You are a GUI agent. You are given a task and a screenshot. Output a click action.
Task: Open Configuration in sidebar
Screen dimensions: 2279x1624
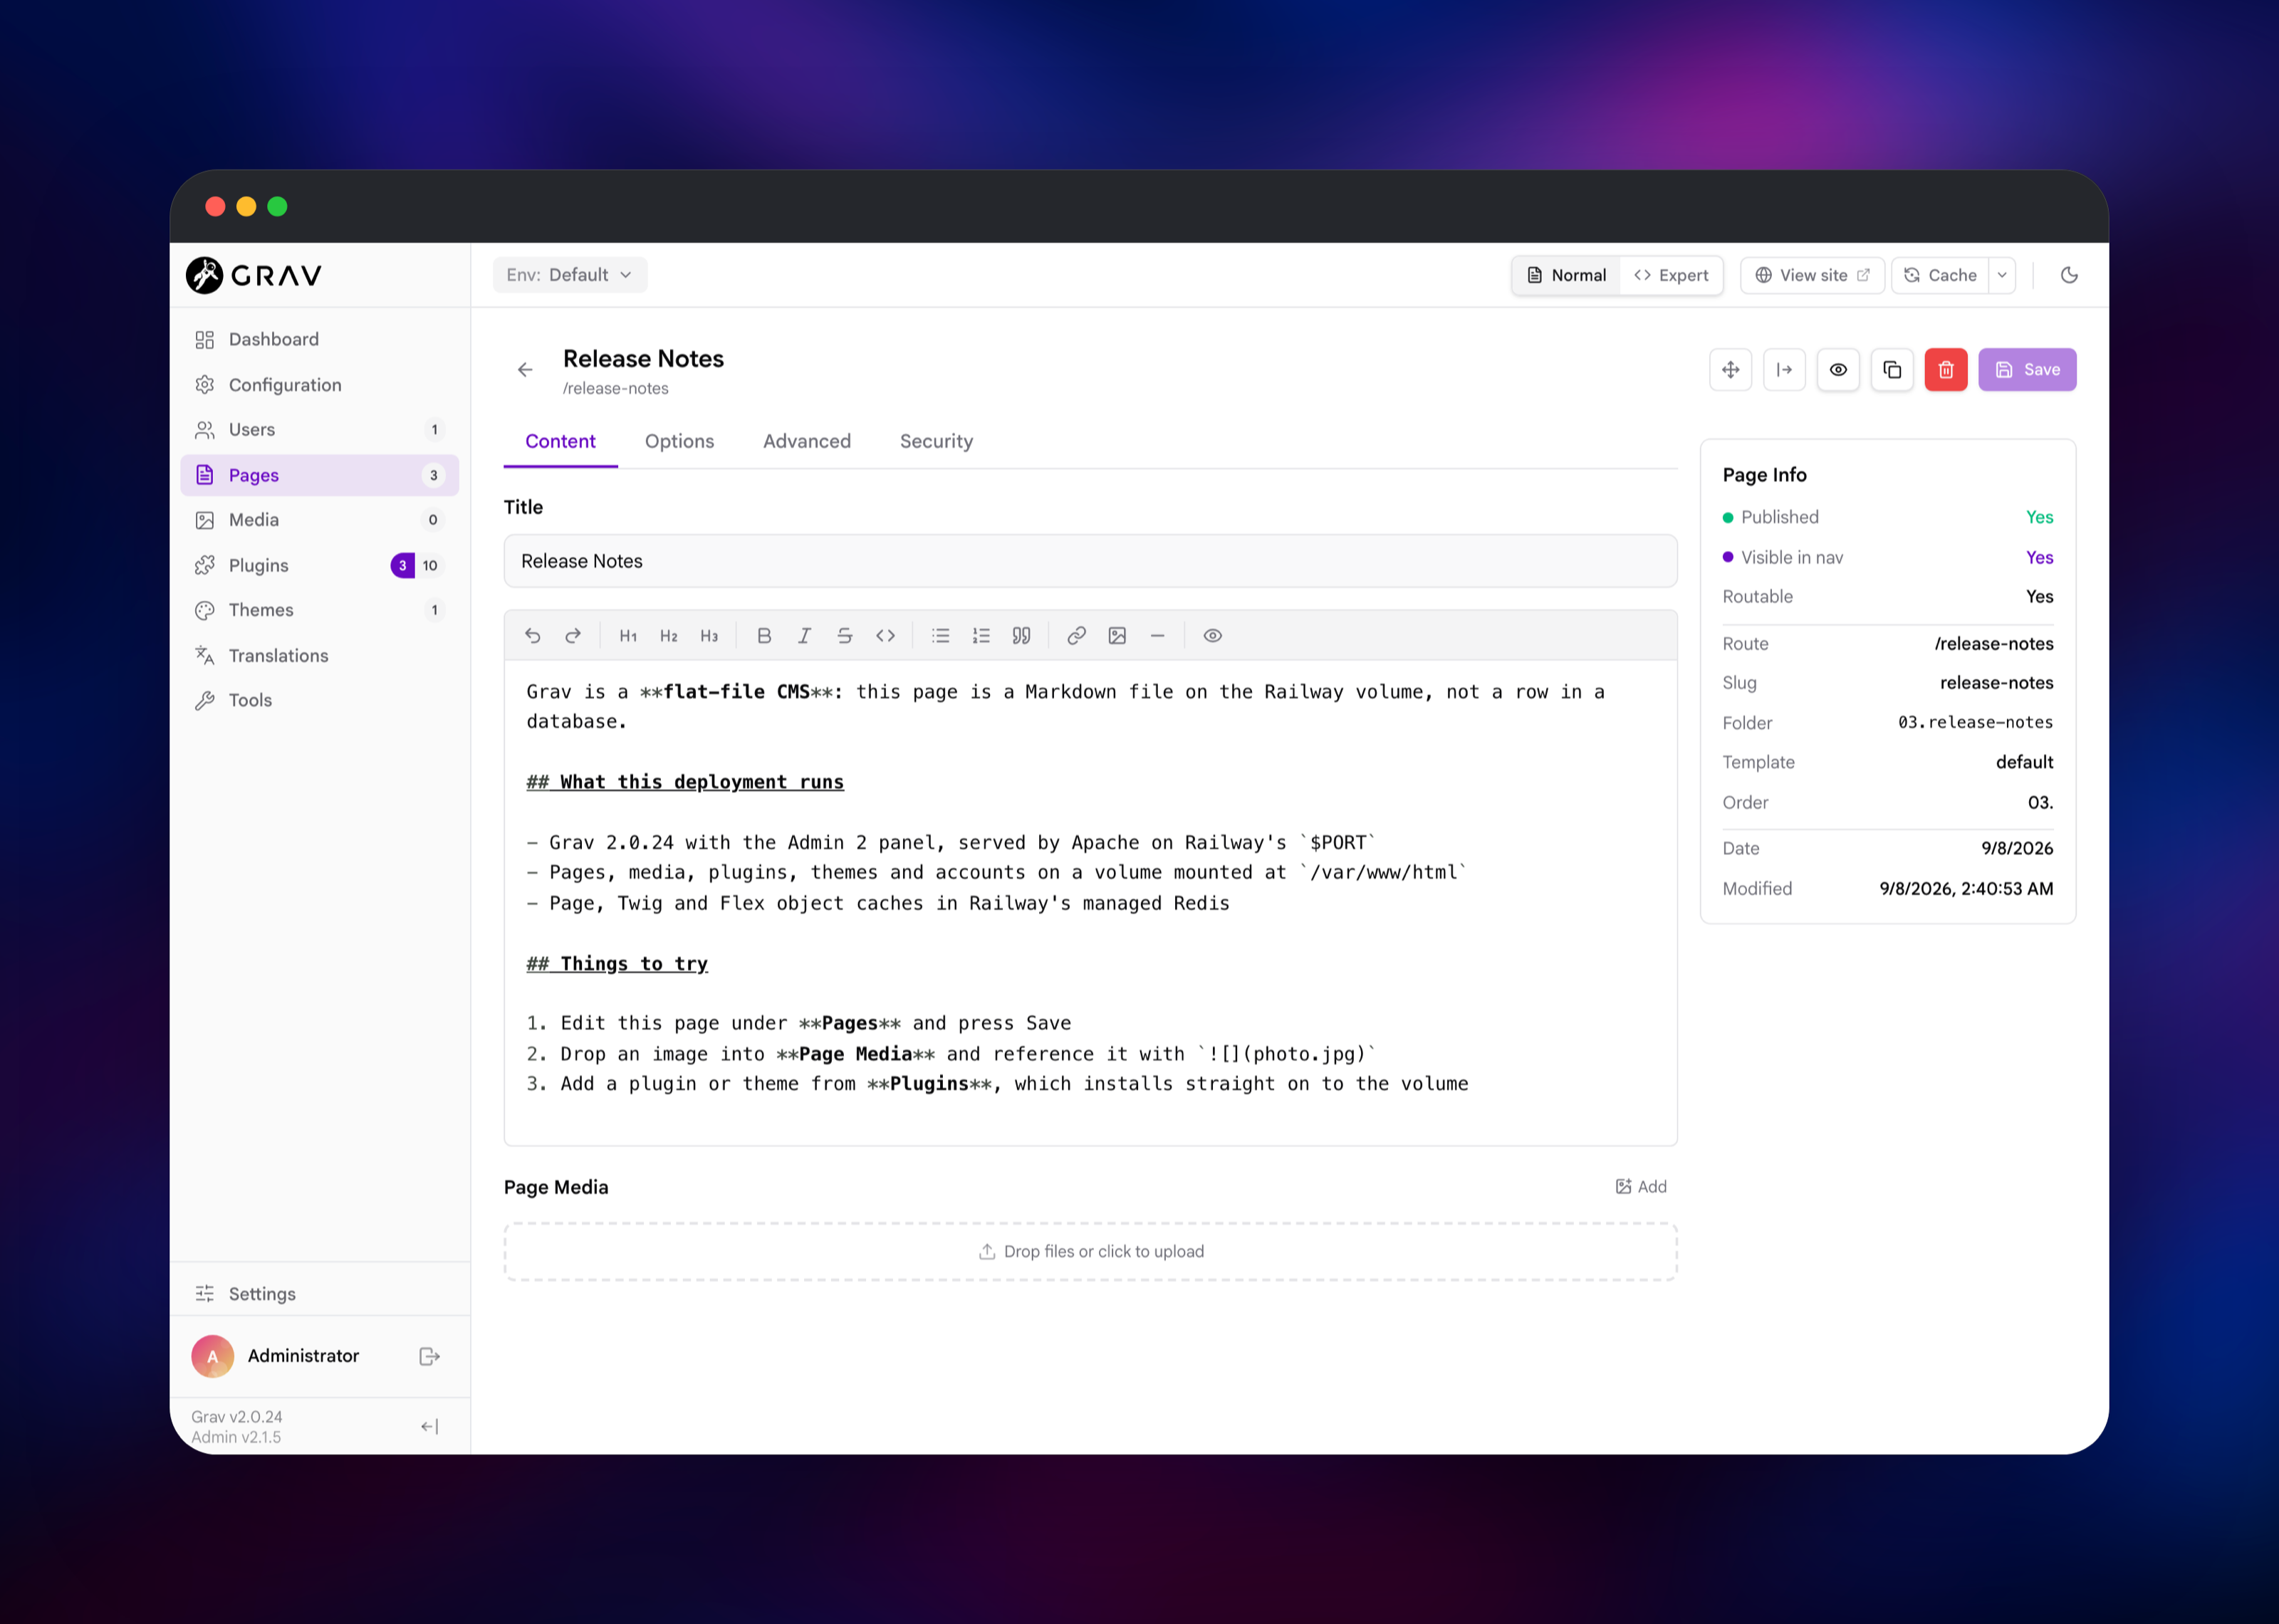click(320, 385)
